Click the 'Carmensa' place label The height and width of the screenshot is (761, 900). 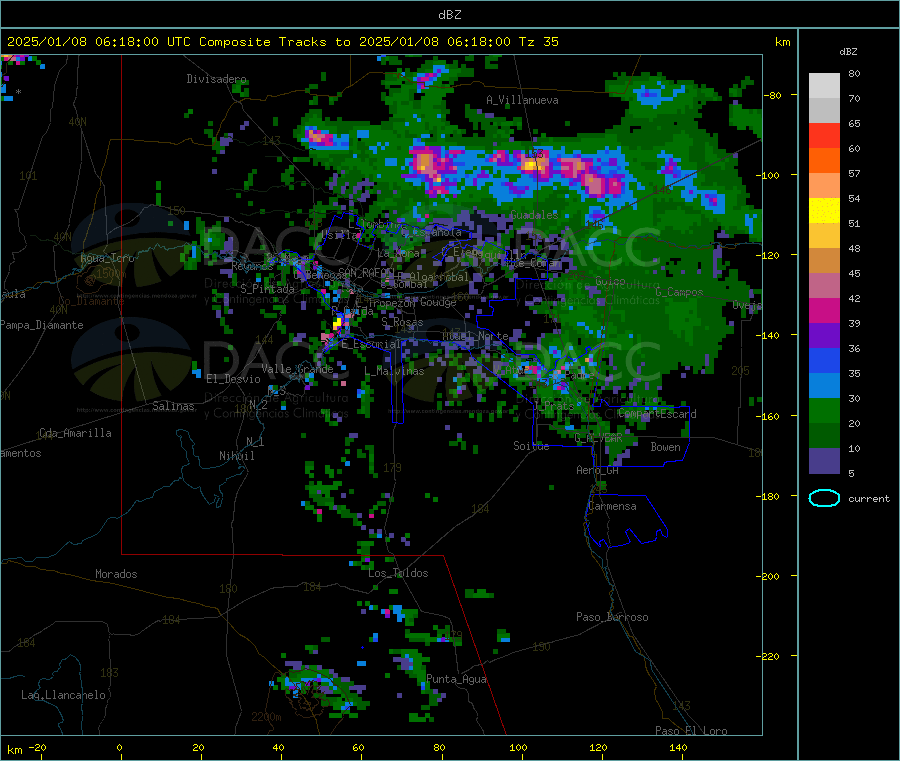click(612, 506)
